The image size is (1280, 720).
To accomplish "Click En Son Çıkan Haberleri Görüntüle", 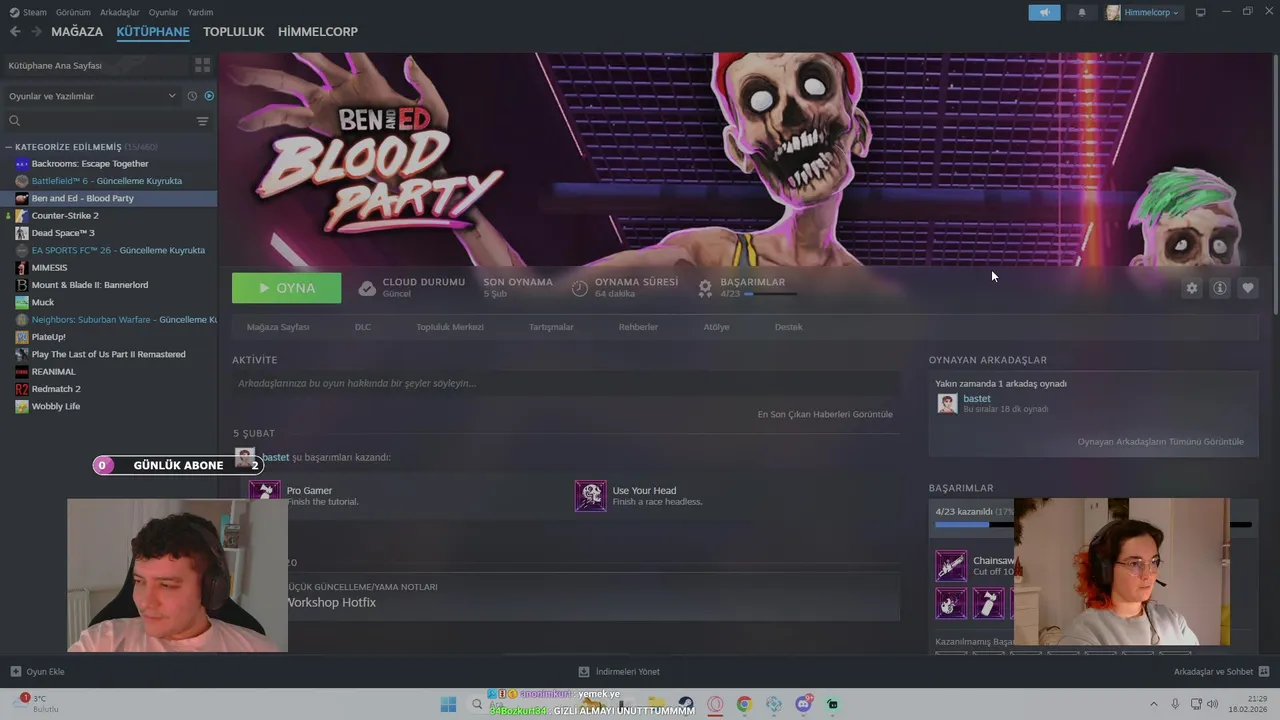I will (x=825, y=414).
